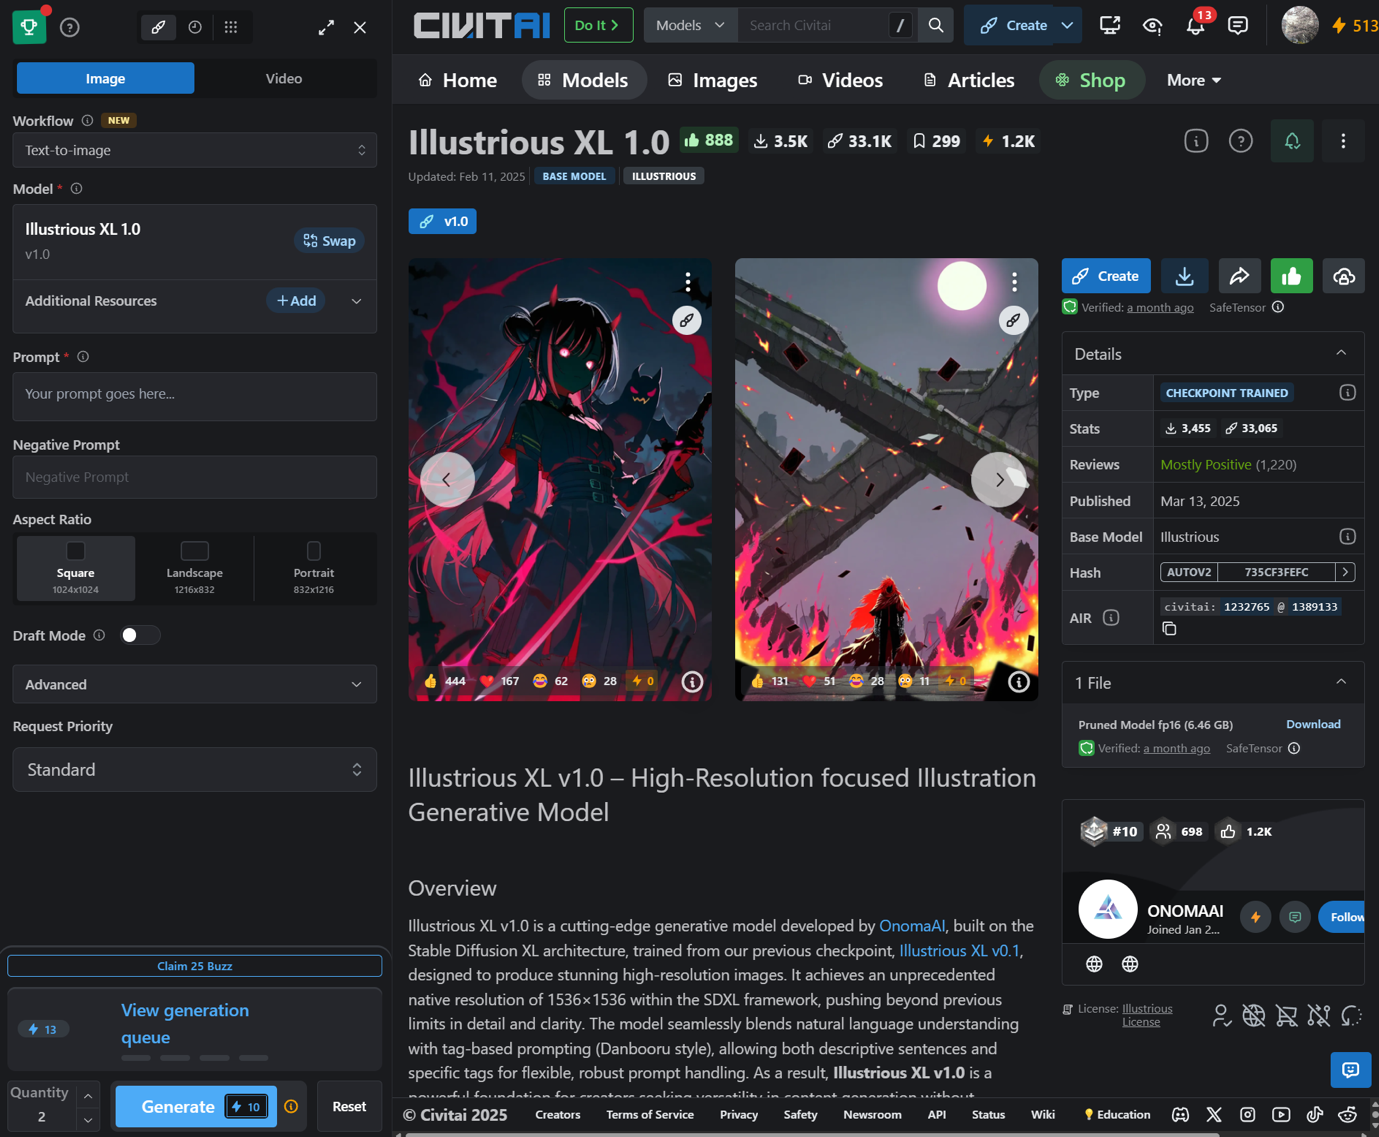
Task: Open the Models search category dropdown
Action: click(x=690, y=25)
